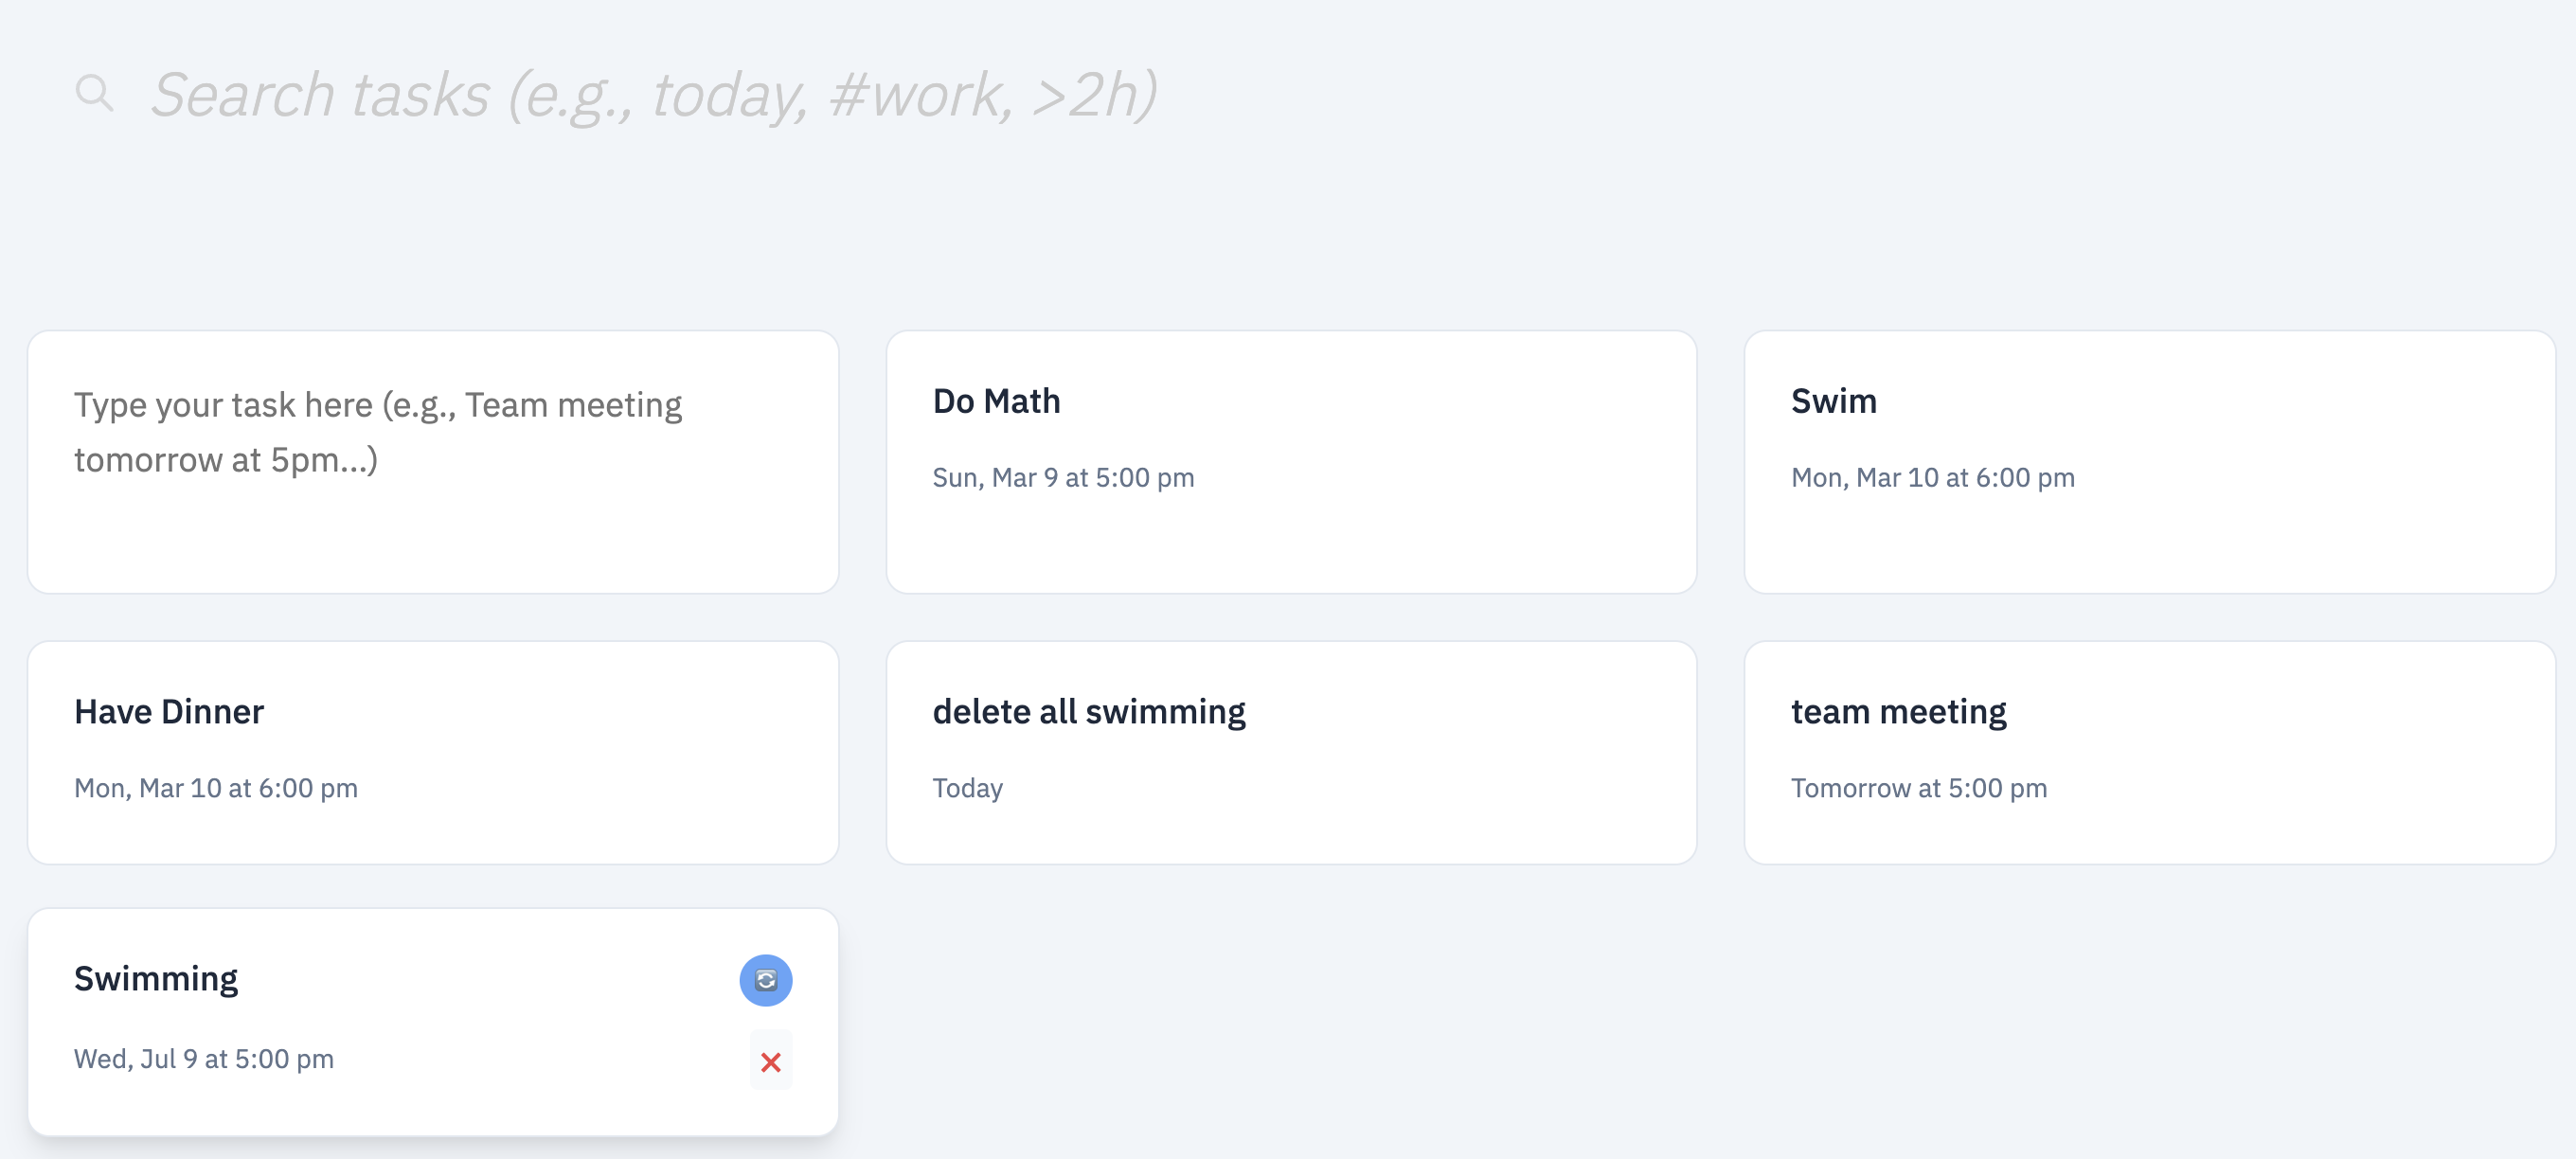2576x1159 pixels.
Task: Open the Have Dinner task card
Action: tap(432, 752)
